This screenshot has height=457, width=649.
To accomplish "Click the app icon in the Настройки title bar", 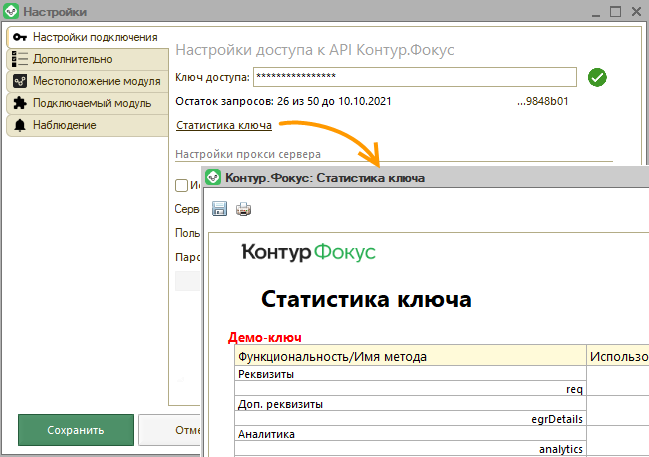I will [11, 11].
